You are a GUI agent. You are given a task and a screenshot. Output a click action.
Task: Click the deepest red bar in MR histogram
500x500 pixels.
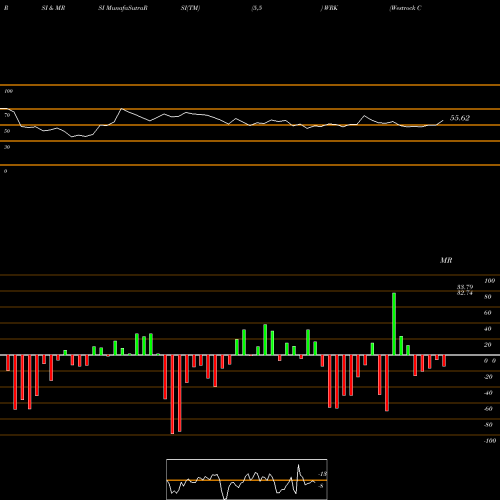(x=172, y=394)
